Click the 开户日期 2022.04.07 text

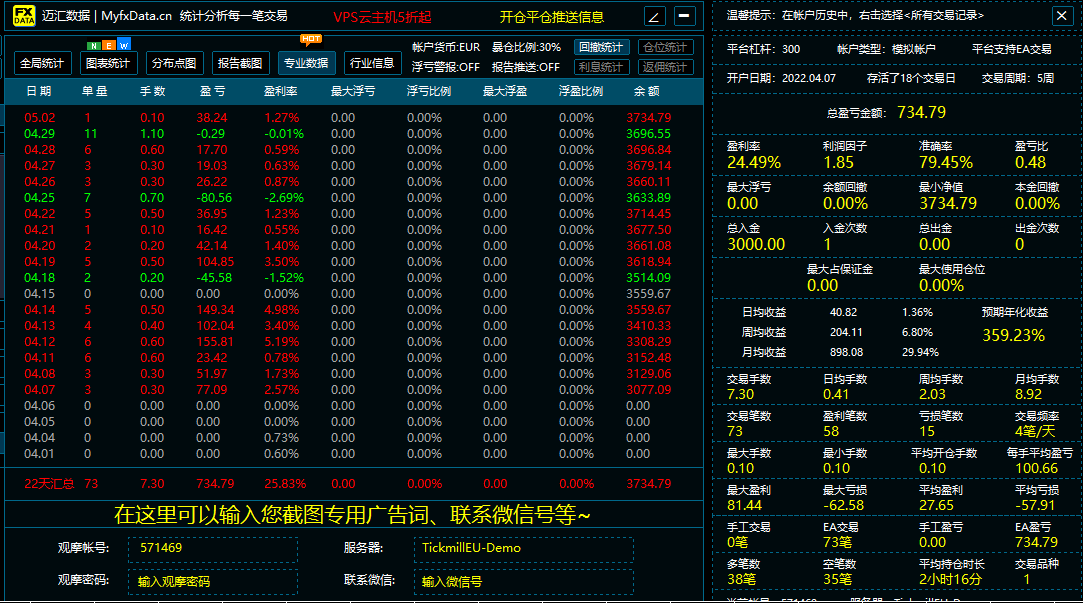tap(781, 79)
